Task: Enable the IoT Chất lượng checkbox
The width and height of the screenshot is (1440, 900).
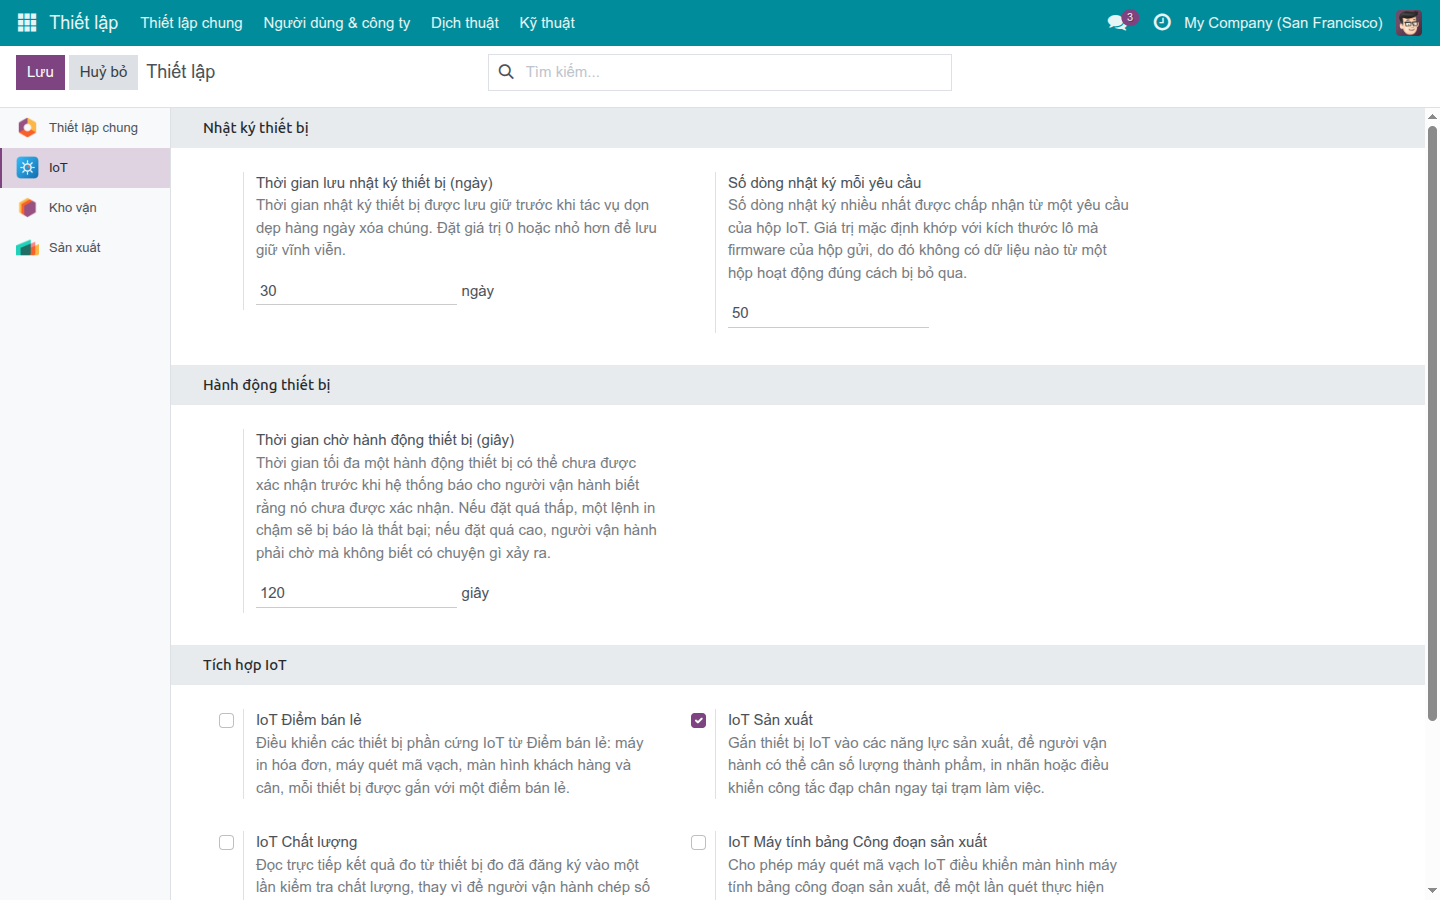Action: (x=226, y=843)
